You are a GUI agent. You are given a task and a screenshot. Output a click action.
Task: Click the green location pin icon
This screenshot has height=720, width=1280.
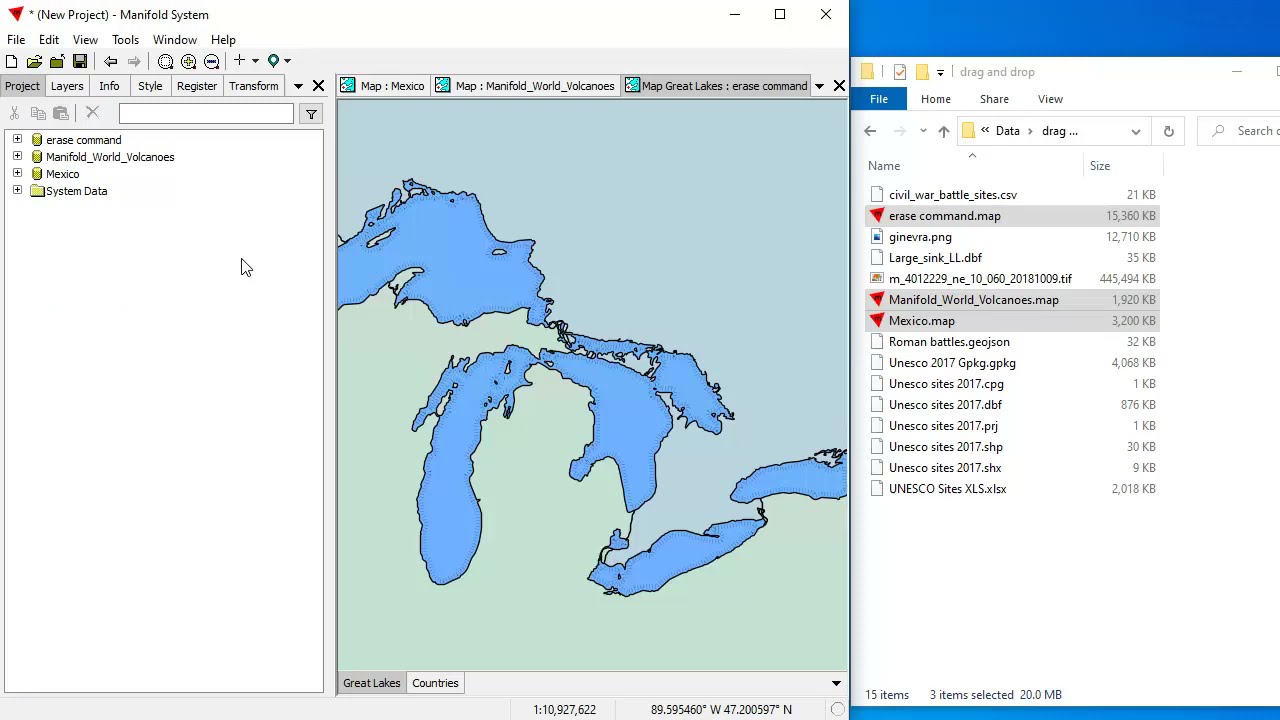tap(273, 62)
